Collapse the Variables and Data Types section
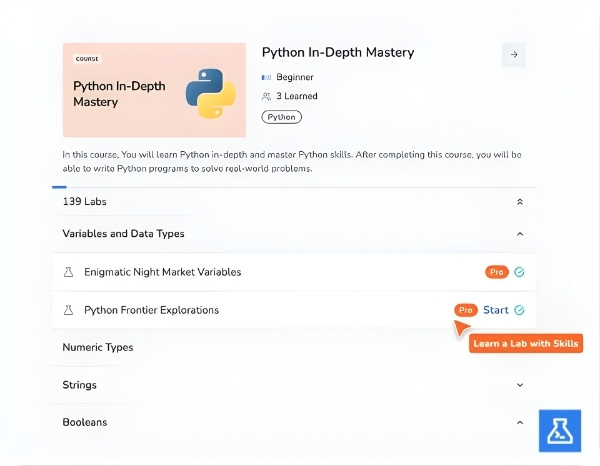 pyautogui.click(x=520, y=234)
